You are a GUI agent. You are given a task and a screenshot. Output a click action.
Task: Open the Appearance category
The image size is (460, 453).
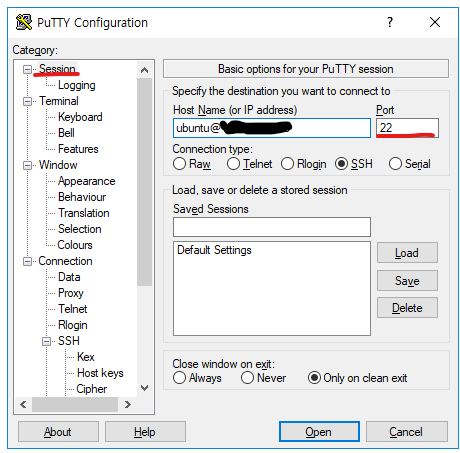coord(86,181)
